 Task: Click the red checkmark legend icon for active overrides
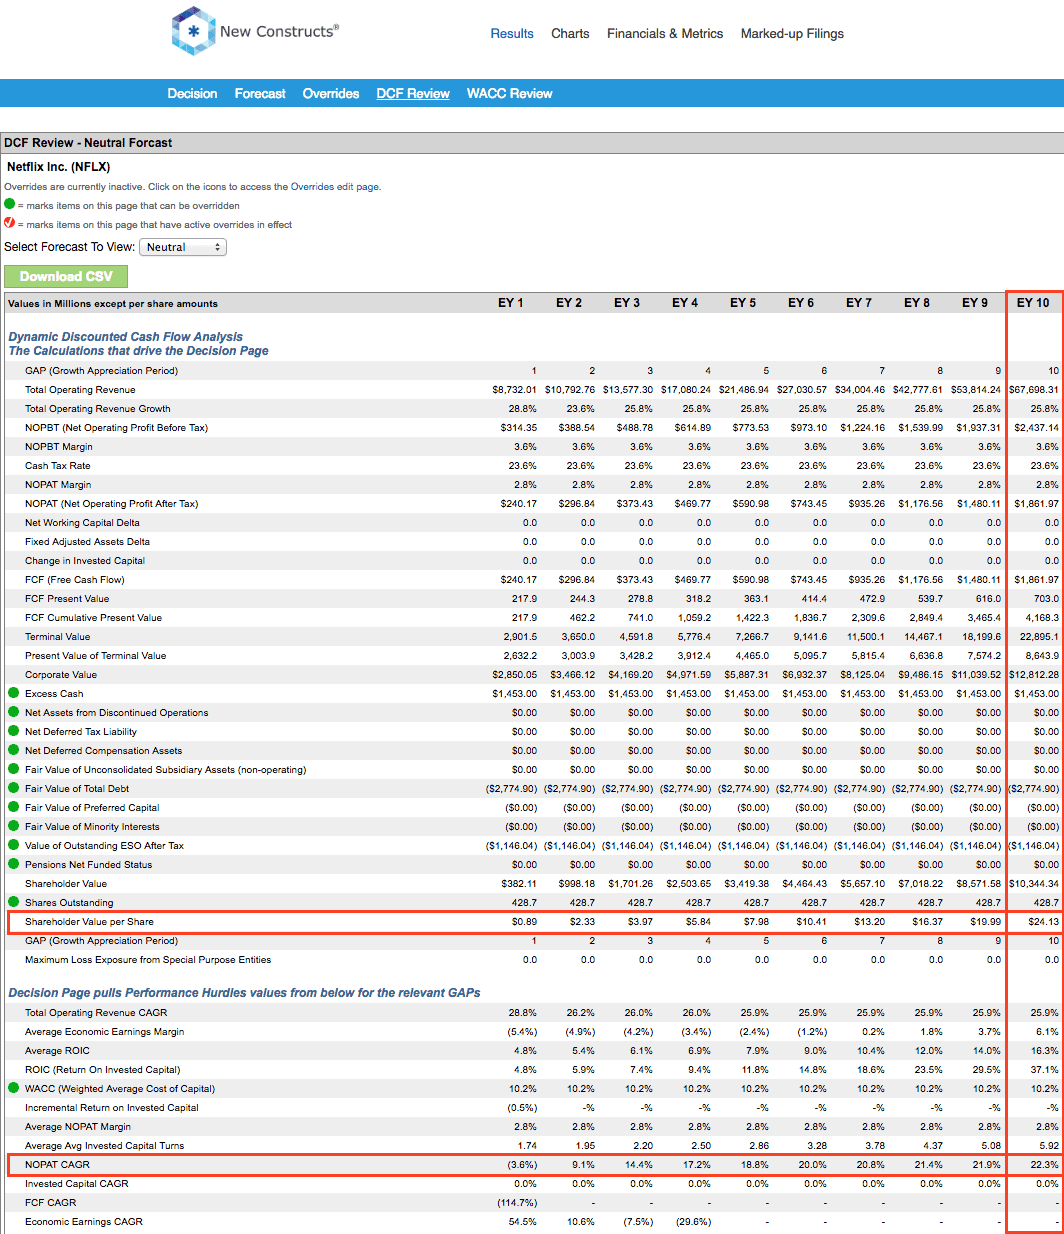click(x=10, y=223)
